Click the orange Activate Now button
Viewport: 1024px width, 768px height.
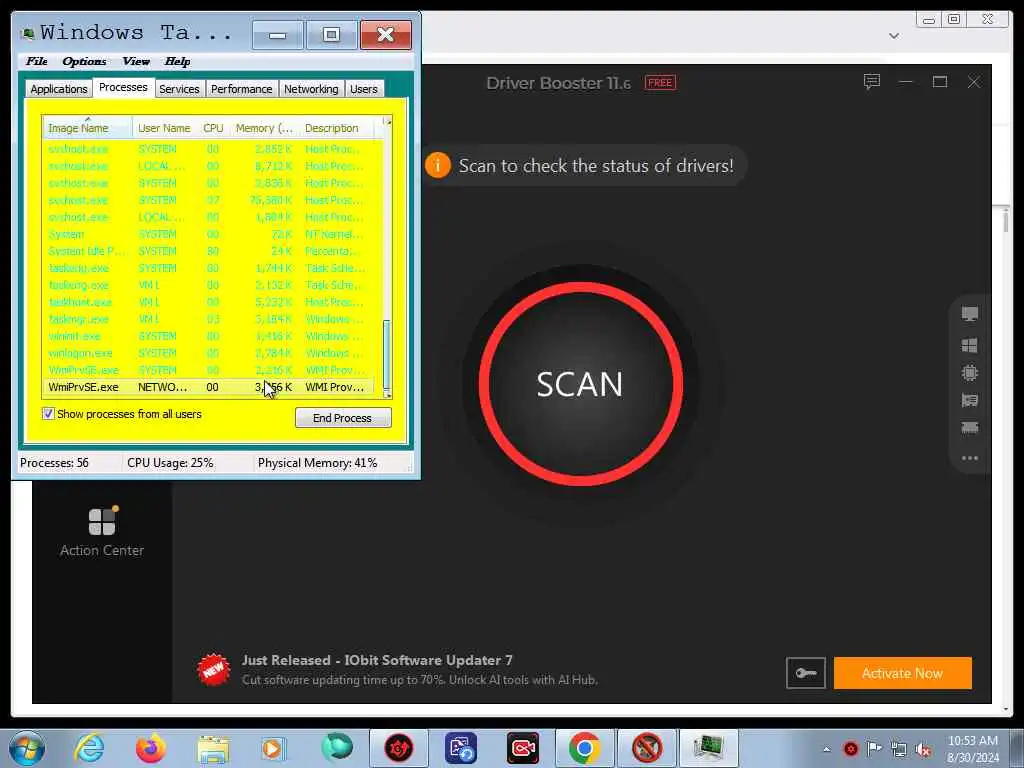coord(903,673)
